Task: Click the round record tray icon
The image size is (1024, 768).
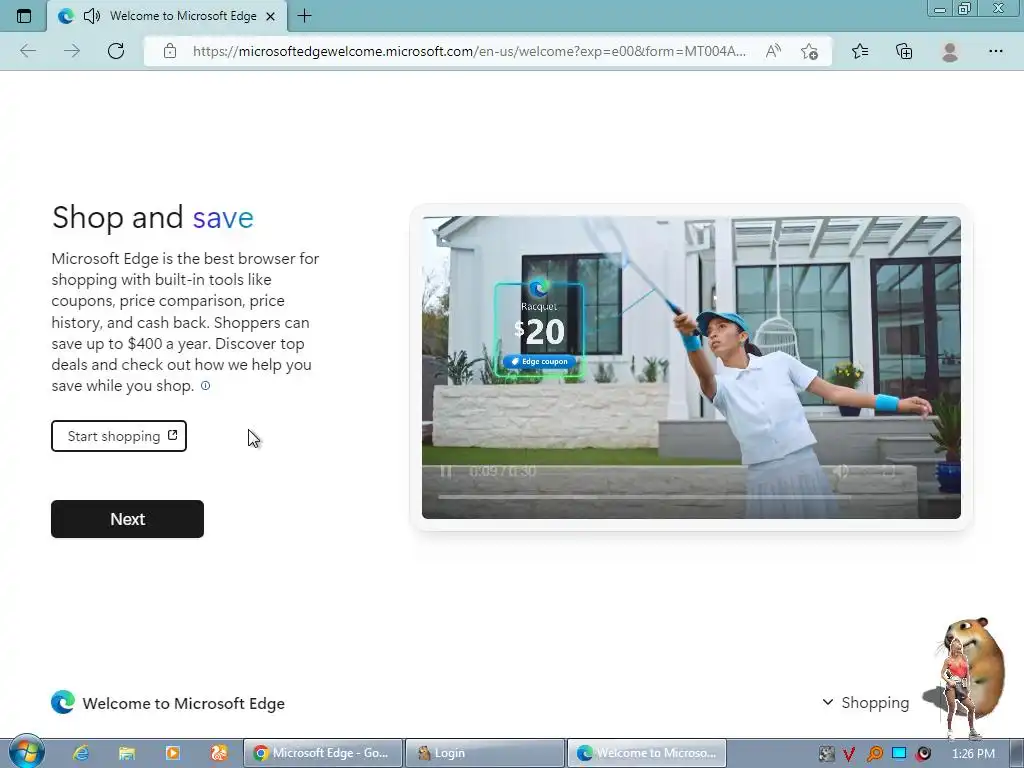Action: click(923, 754)
